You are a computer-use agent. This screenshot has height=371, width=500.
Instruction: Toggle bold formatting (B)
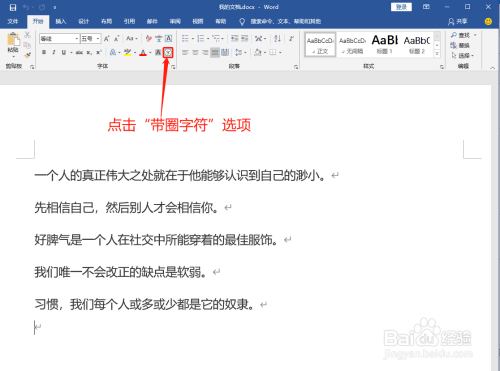pos(44,53)
